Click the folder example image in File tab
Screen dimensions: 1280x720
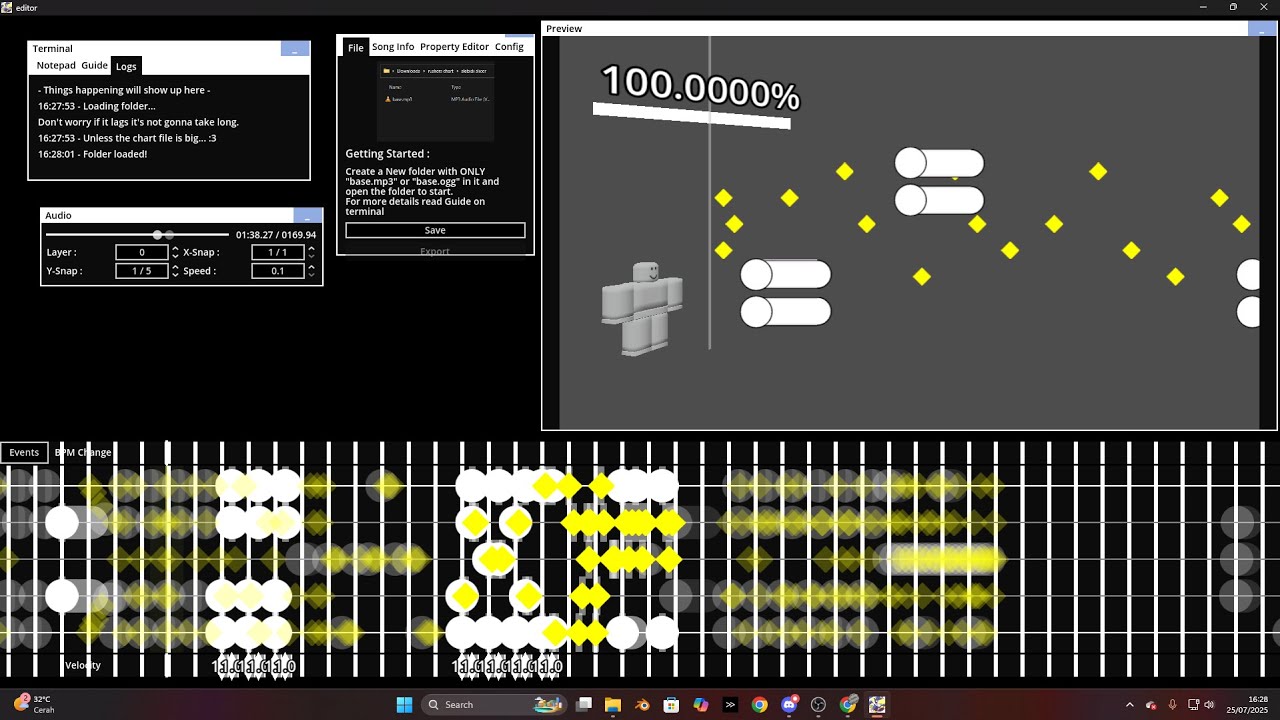pos(435,101)
